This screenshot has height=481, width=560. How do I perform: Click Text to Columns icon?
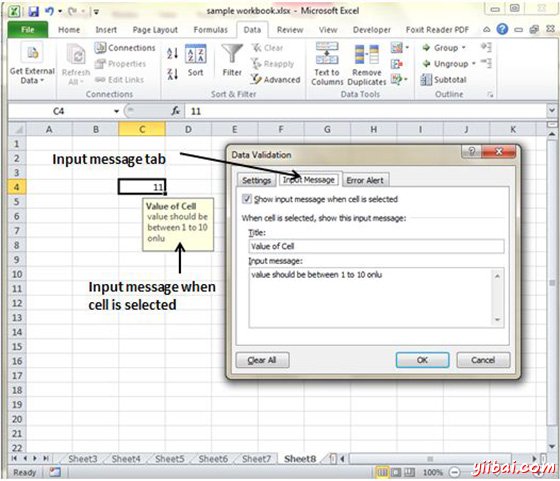(x=327, y=53)
